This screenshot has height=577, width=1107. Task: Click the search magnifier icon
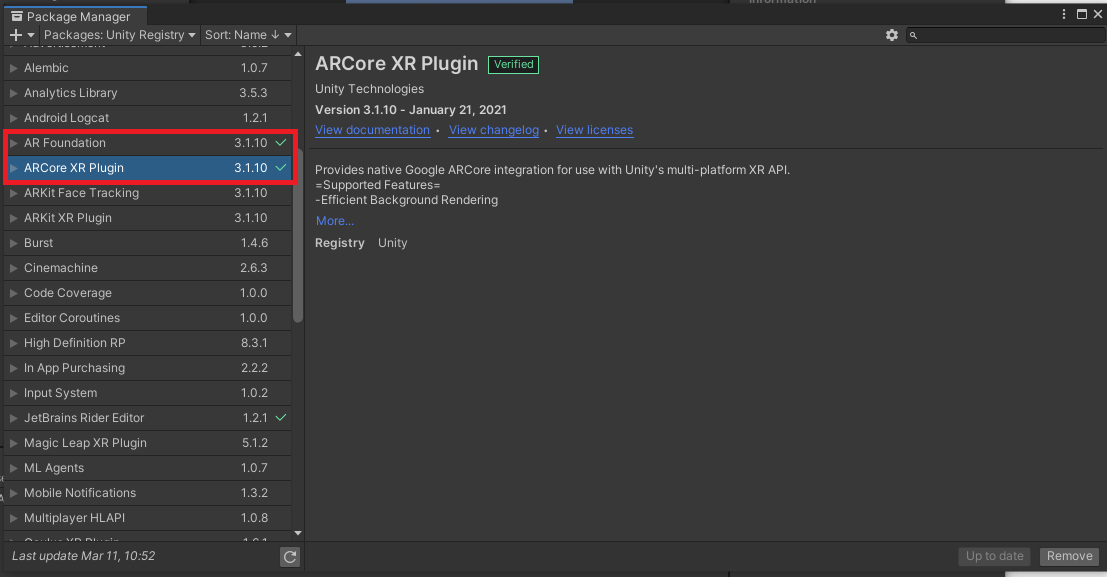click(x=913, y=35)
